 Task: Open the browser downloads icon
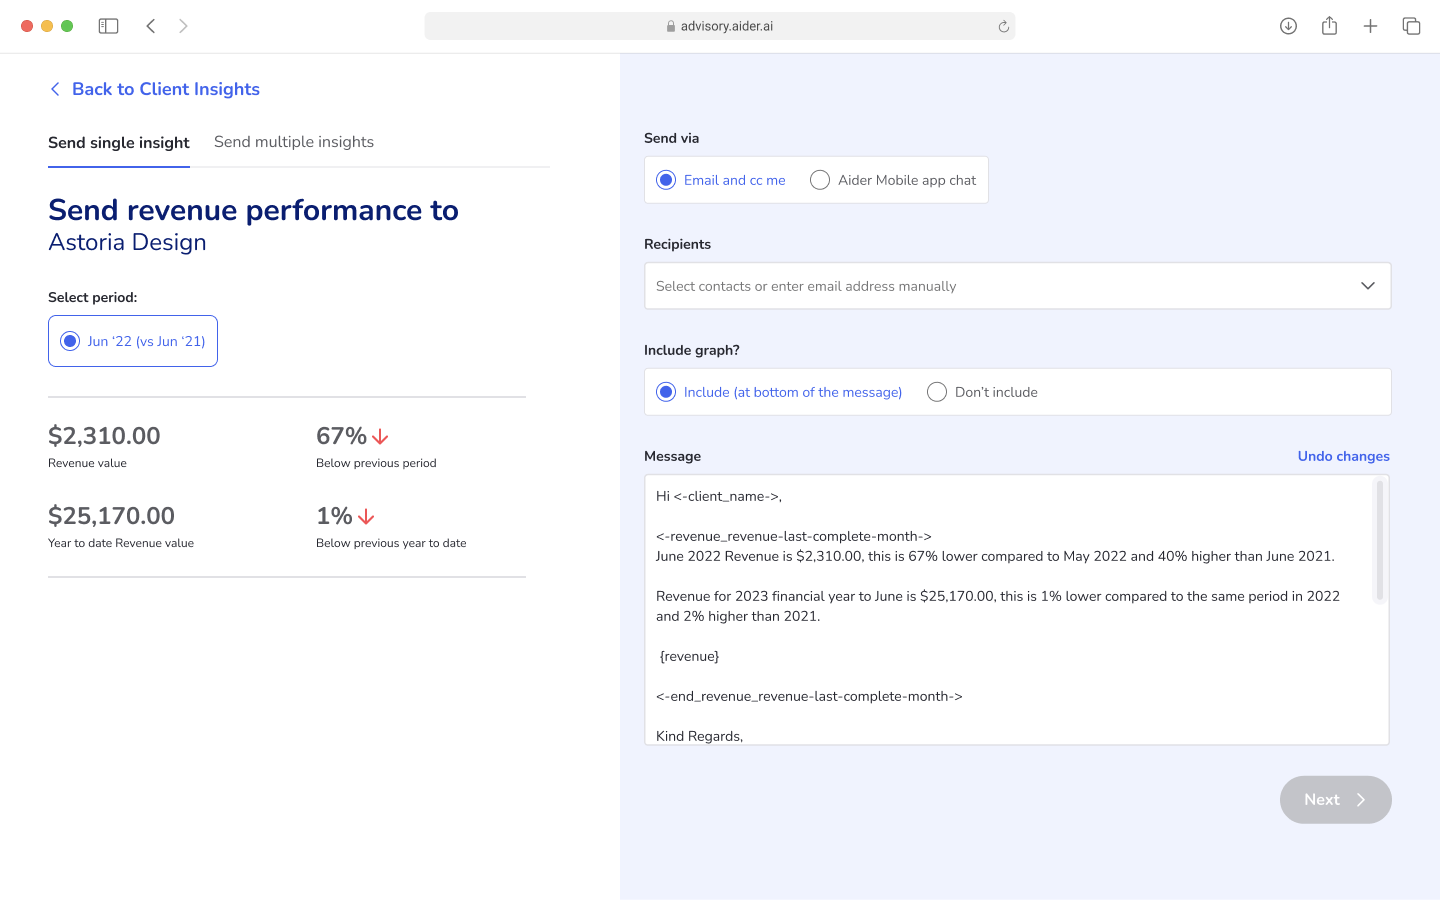1288,26
